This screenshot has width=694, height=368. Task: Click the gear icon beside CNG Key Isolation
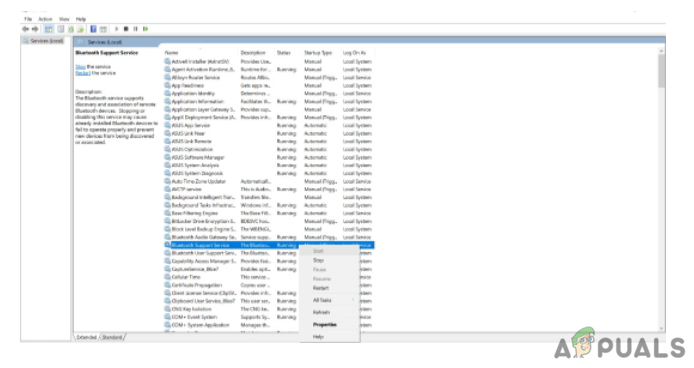pyautogui.click(x=167, y=309)
